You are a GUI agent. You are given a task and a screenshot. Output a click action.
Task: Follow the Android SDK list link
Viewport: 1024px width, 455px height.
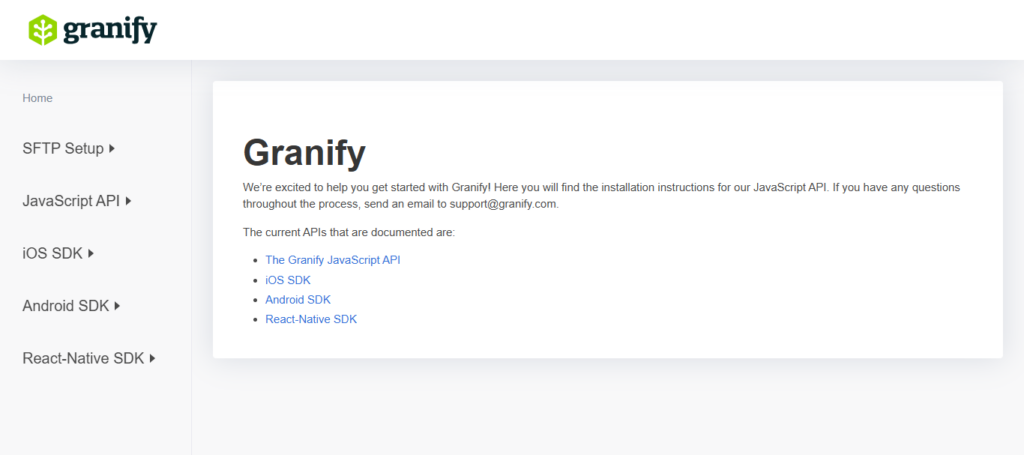click(298, 300)
